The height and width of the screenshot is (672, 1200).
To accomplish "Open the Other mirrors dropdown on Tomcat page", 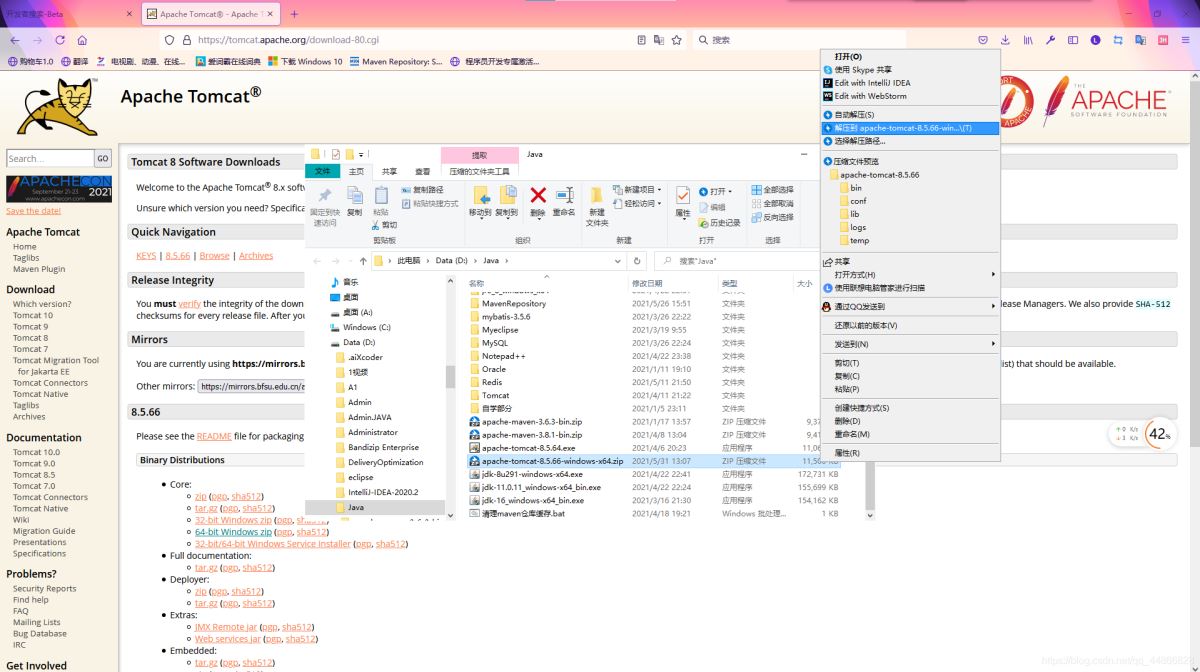I will coord(250,386).
